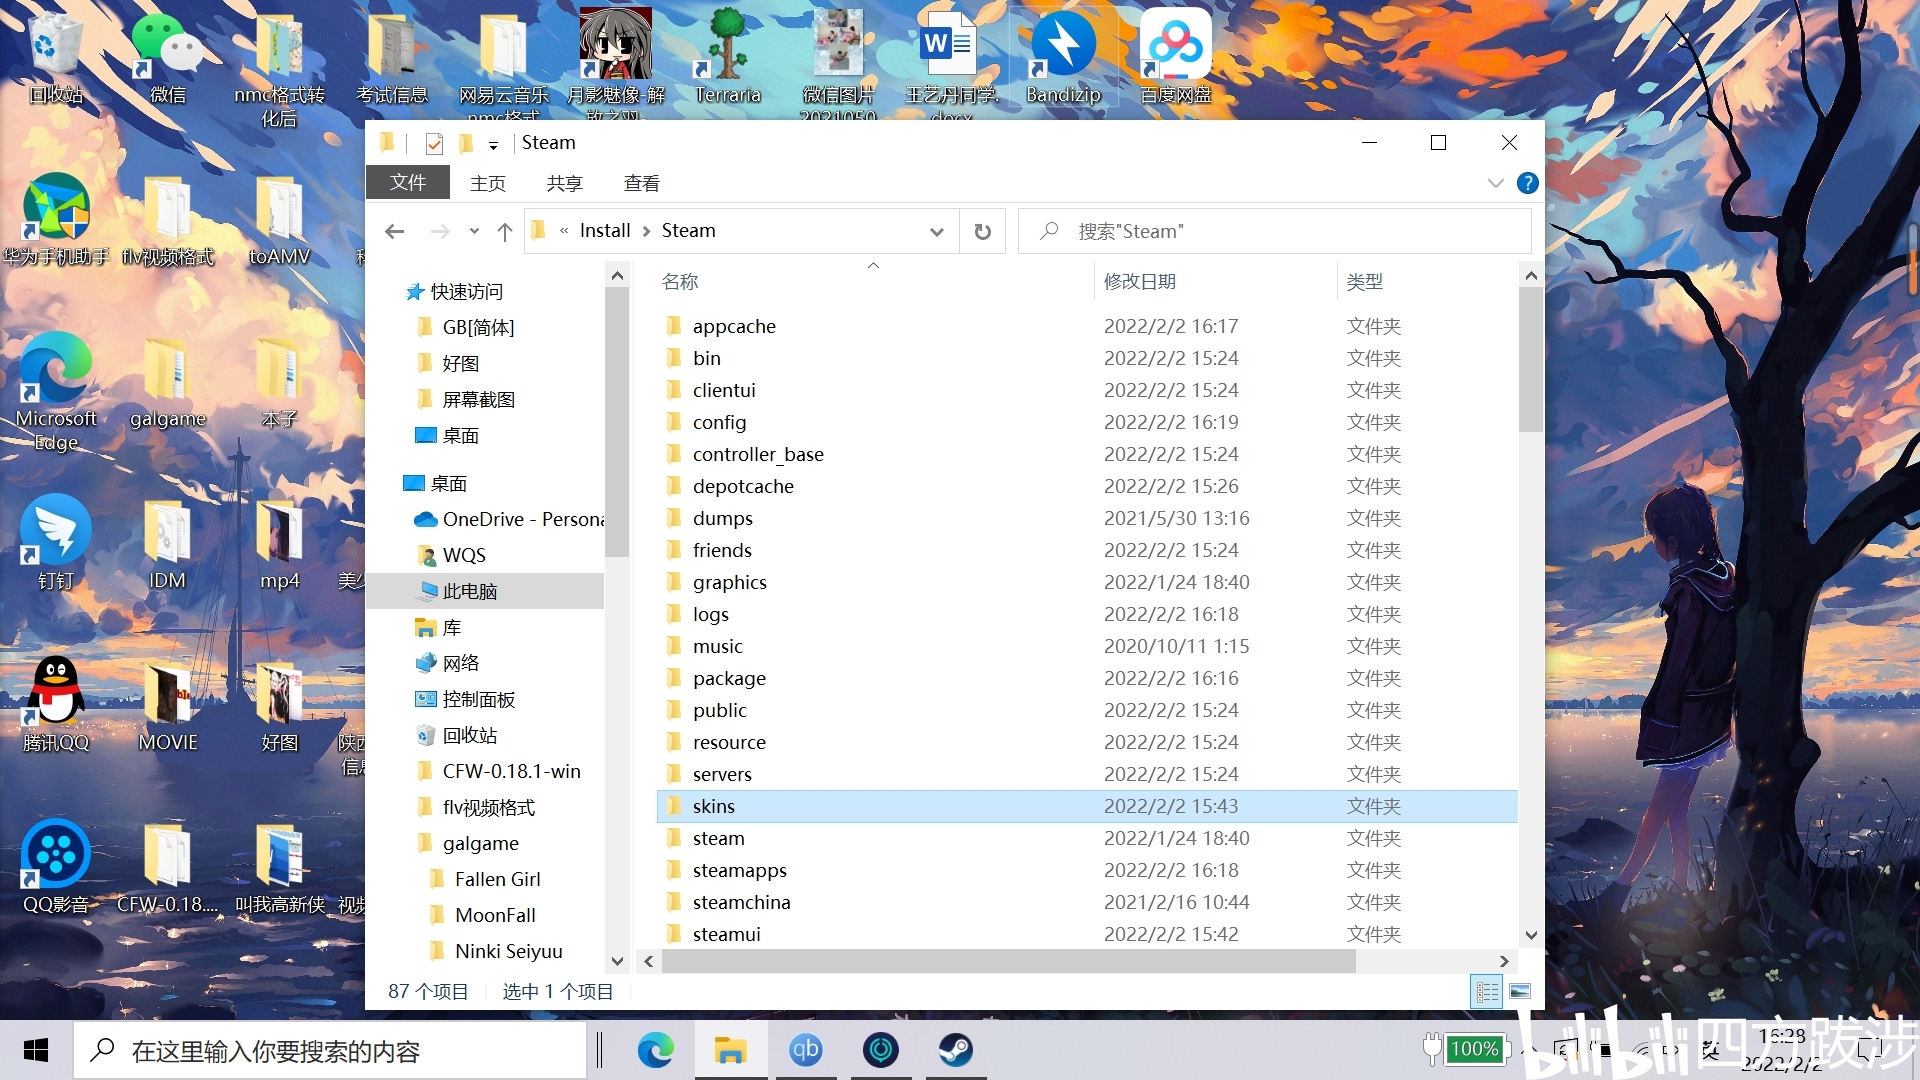Click the refresh button beside address bar
The height and width of the screenshot is (1080, 1920).
(x=982, y=231)
